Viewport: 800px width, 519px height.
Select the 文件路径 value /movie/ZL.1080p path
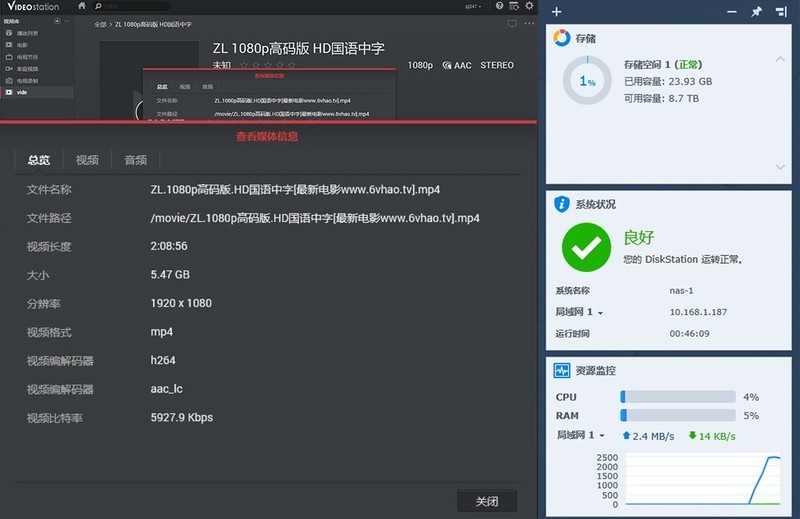tap(315, 218)
